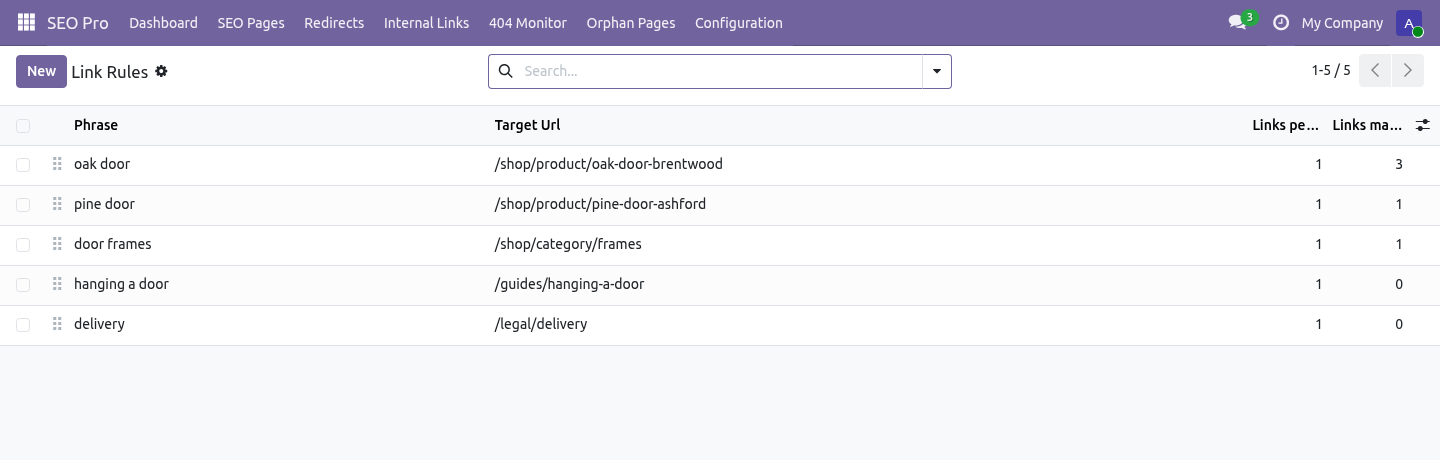This screenshot has width=1440, height=460.
Task: Click the search magnifier icon
Action: [505, 71]
